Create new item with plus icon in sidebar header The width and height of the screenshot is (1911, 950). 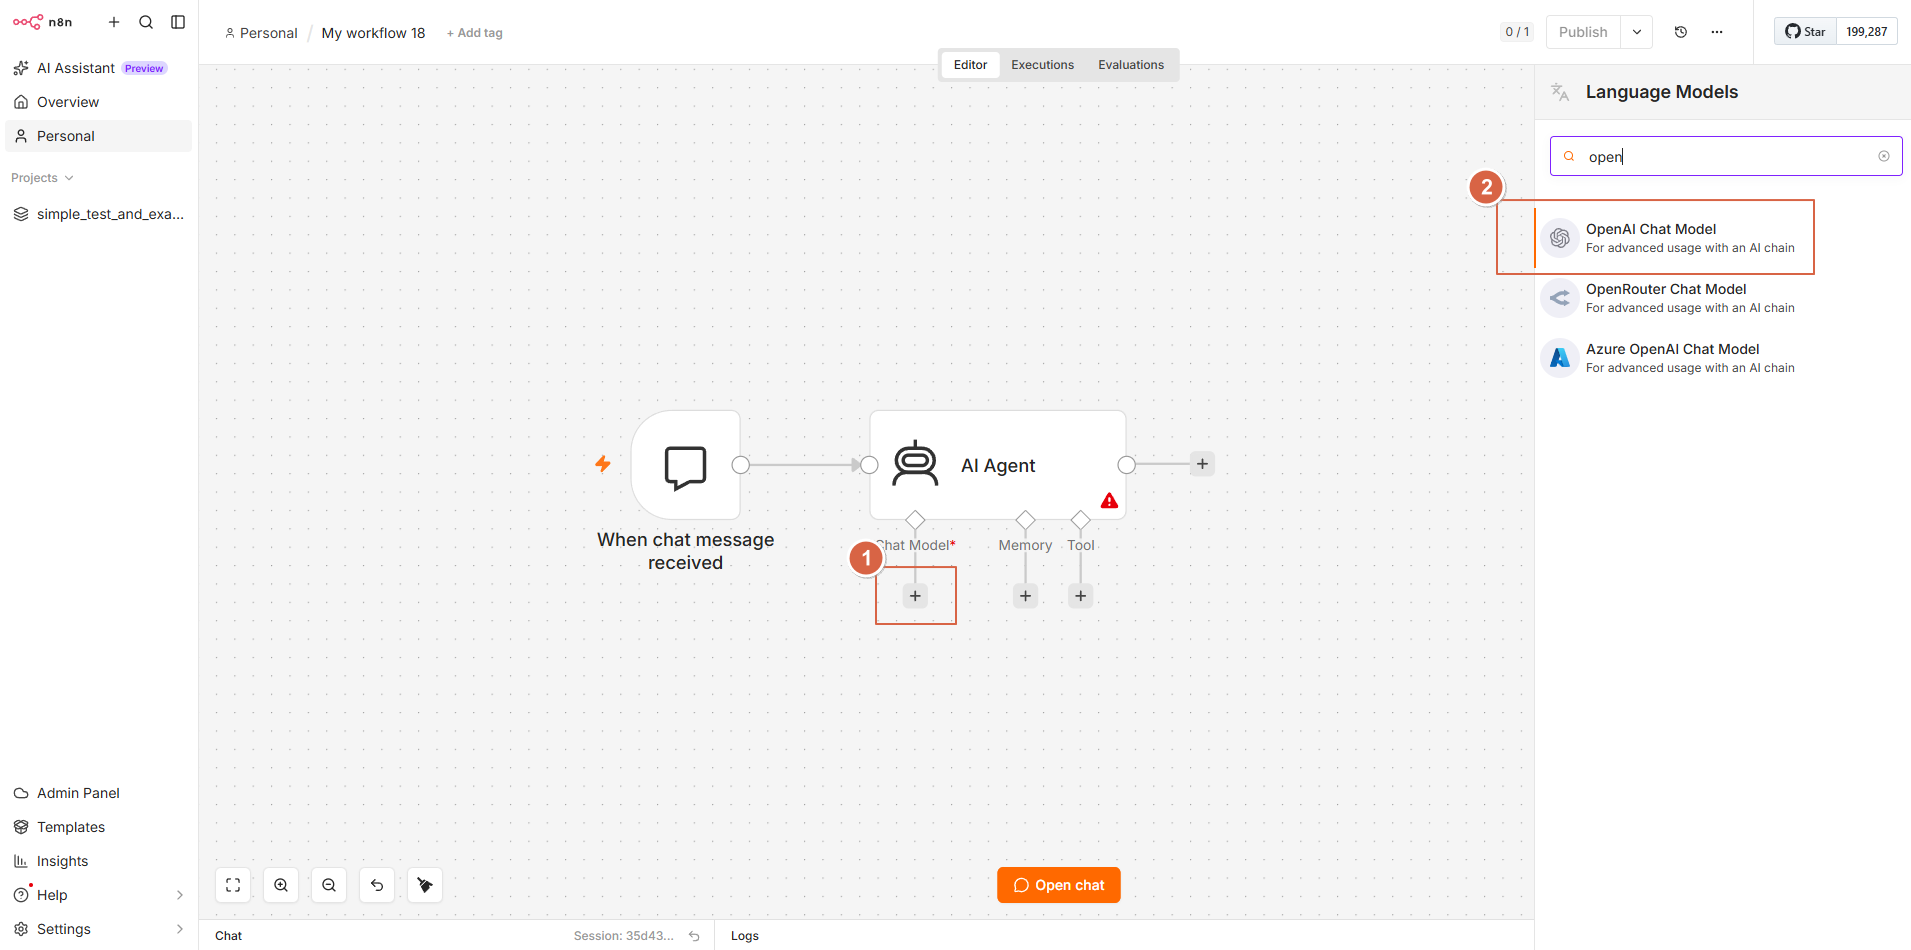point(114,22)
